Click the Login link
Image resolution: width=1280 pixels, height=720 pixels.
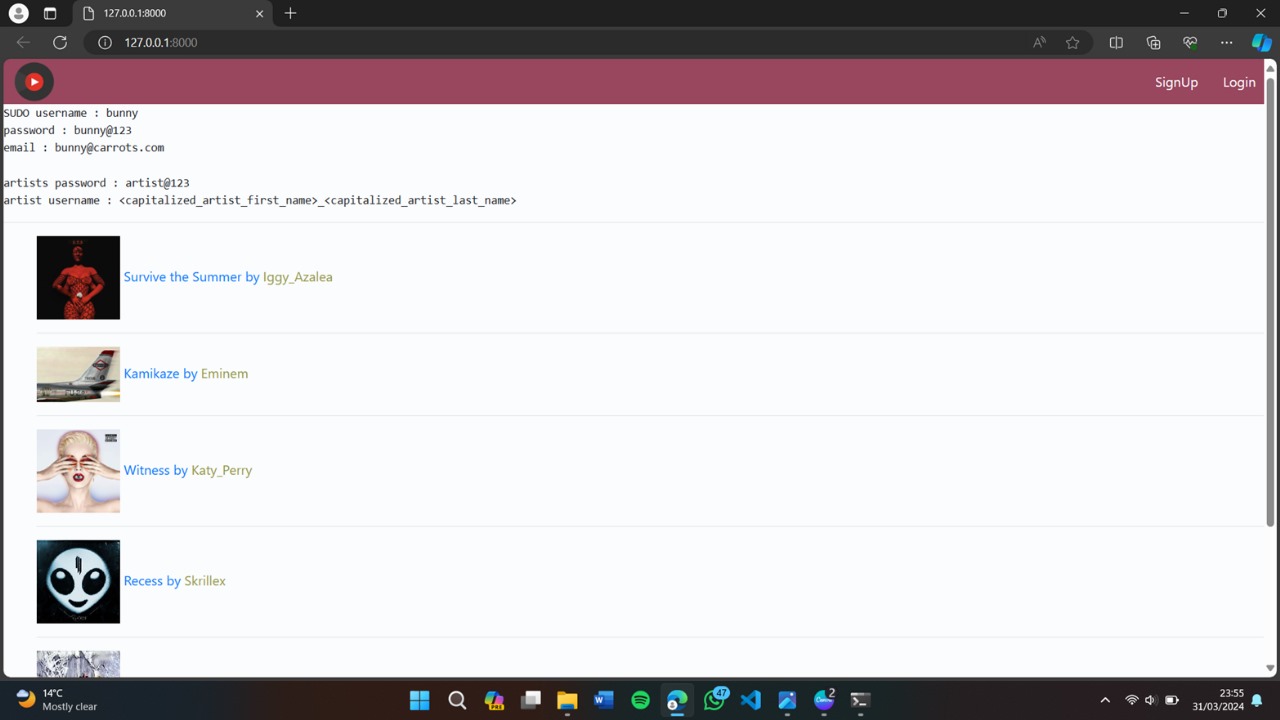(x=1239, y=82)
